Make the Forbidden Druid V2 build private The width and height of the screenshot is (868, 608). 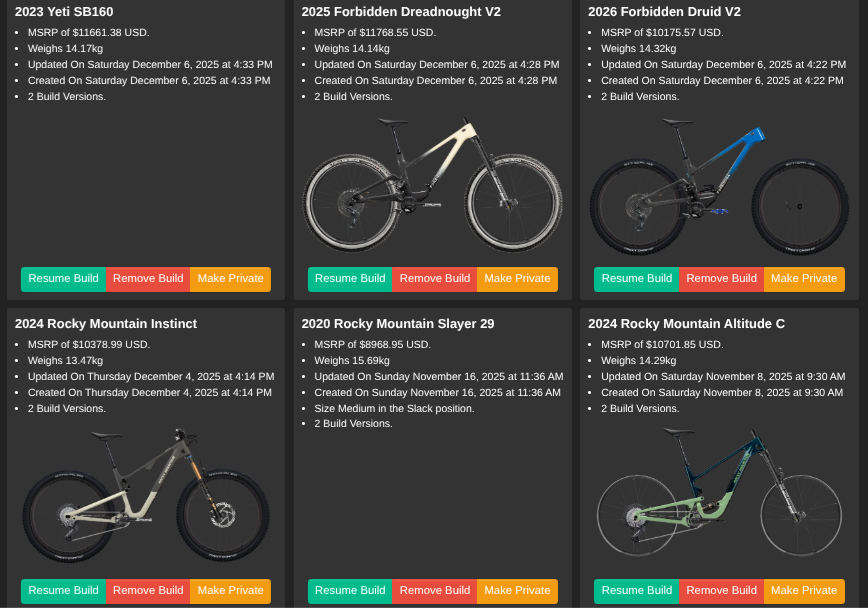coord(804,279)
